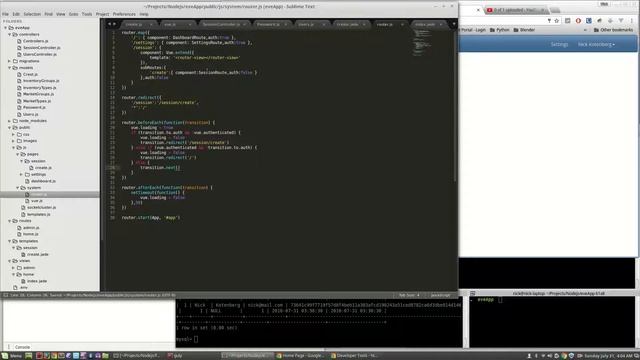Open the Selection menu

32,14
